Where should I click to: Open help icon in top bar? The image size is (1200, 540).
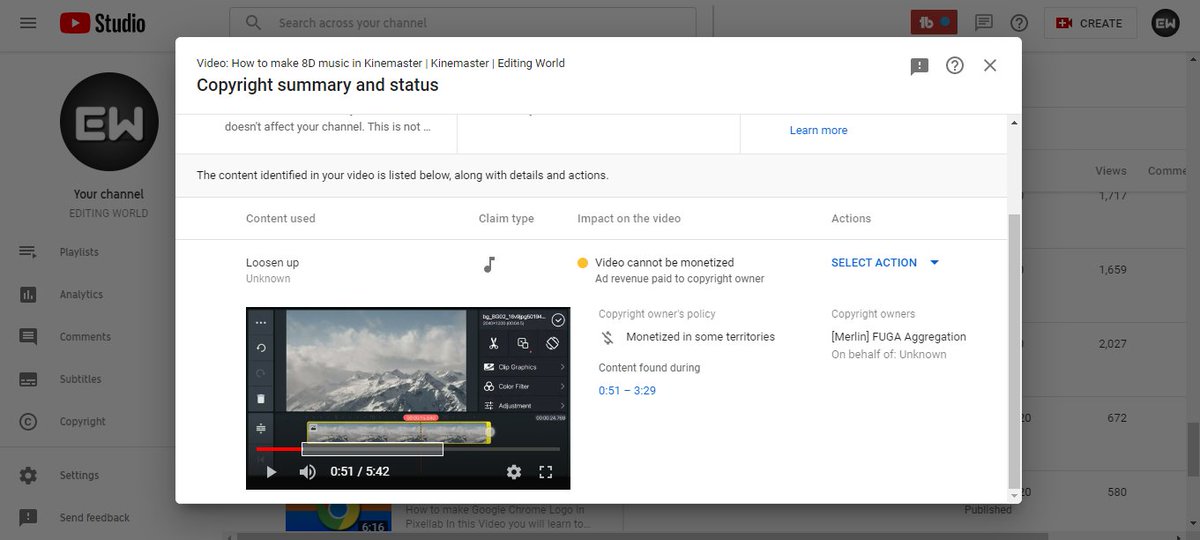(x=1019, y=22)
